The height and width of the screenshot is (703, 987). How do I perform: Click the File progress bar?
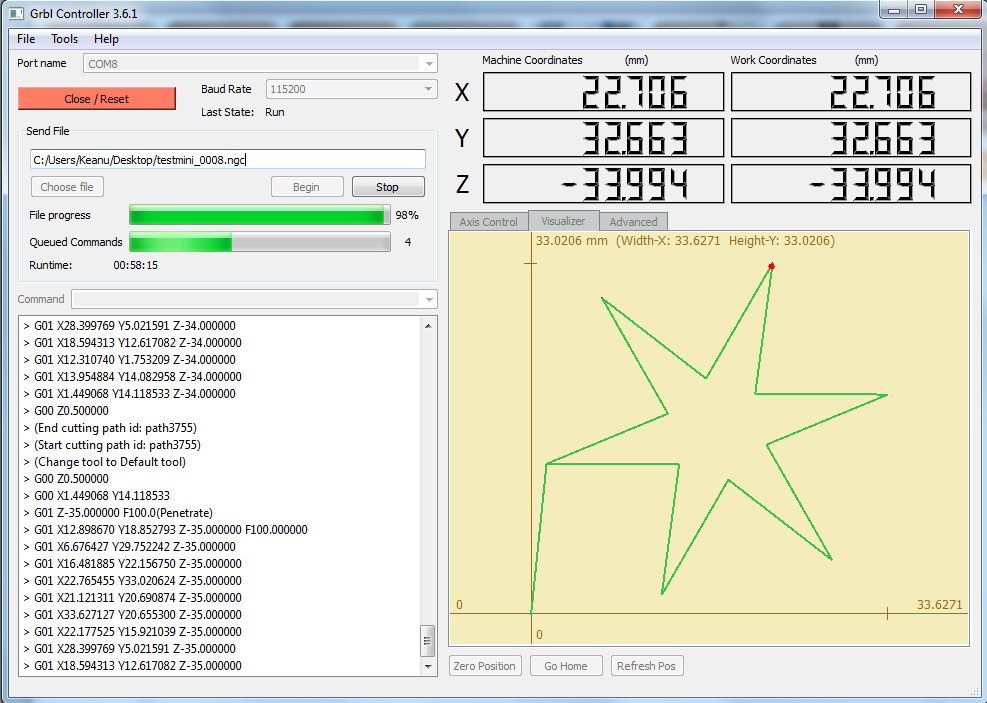(259, 215)
